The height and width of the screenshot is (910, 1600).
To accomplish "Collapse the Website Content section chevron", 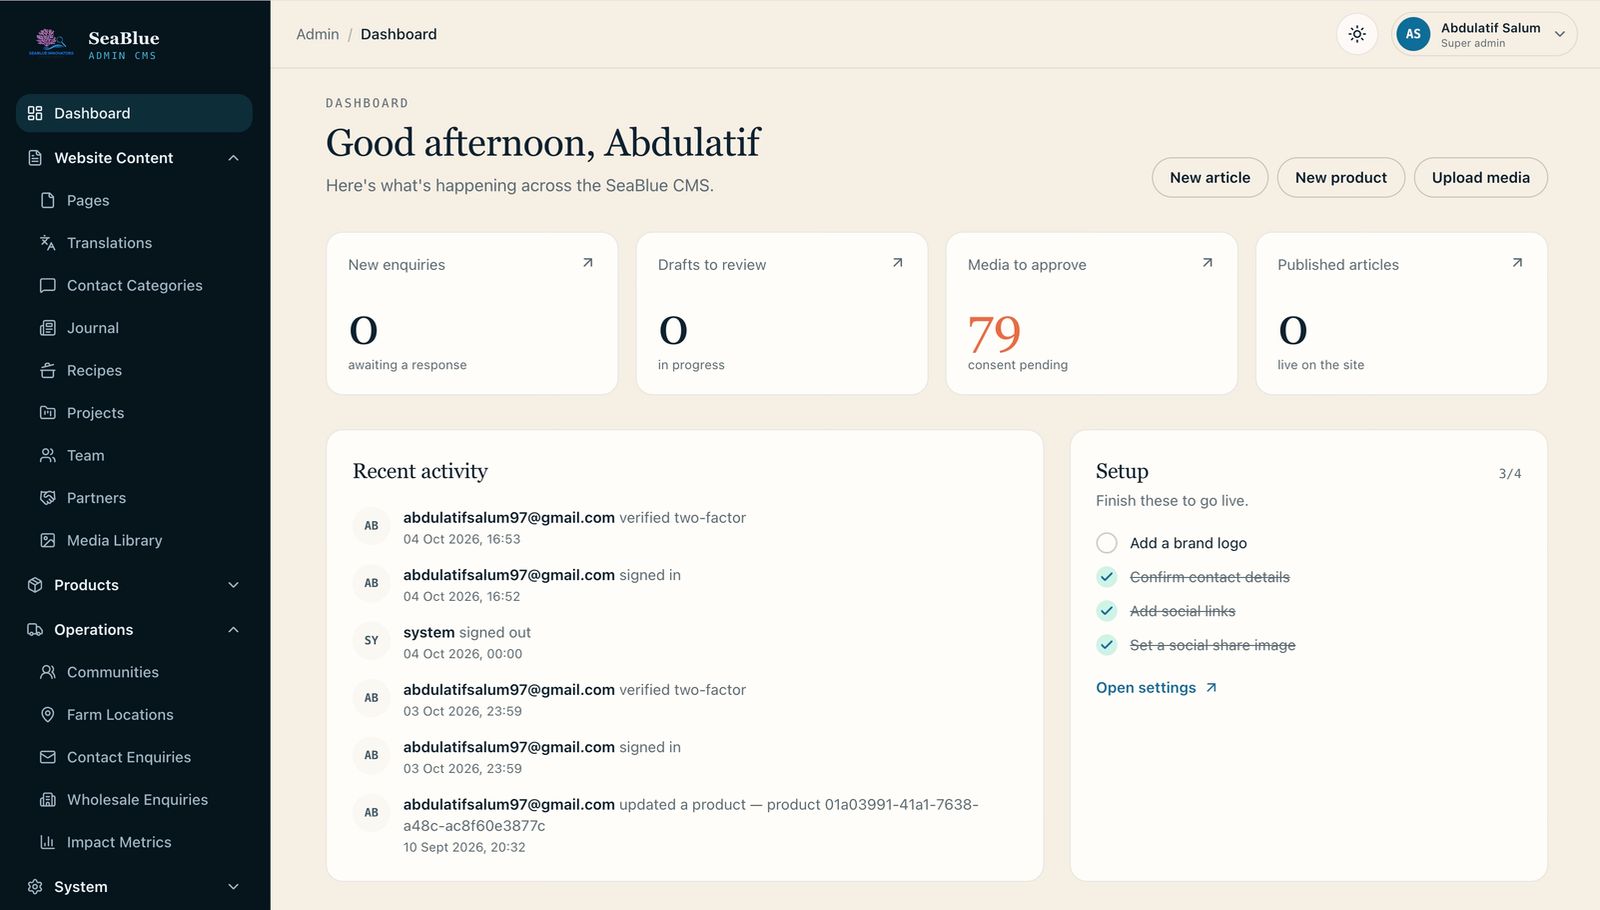I will point(233,158).
